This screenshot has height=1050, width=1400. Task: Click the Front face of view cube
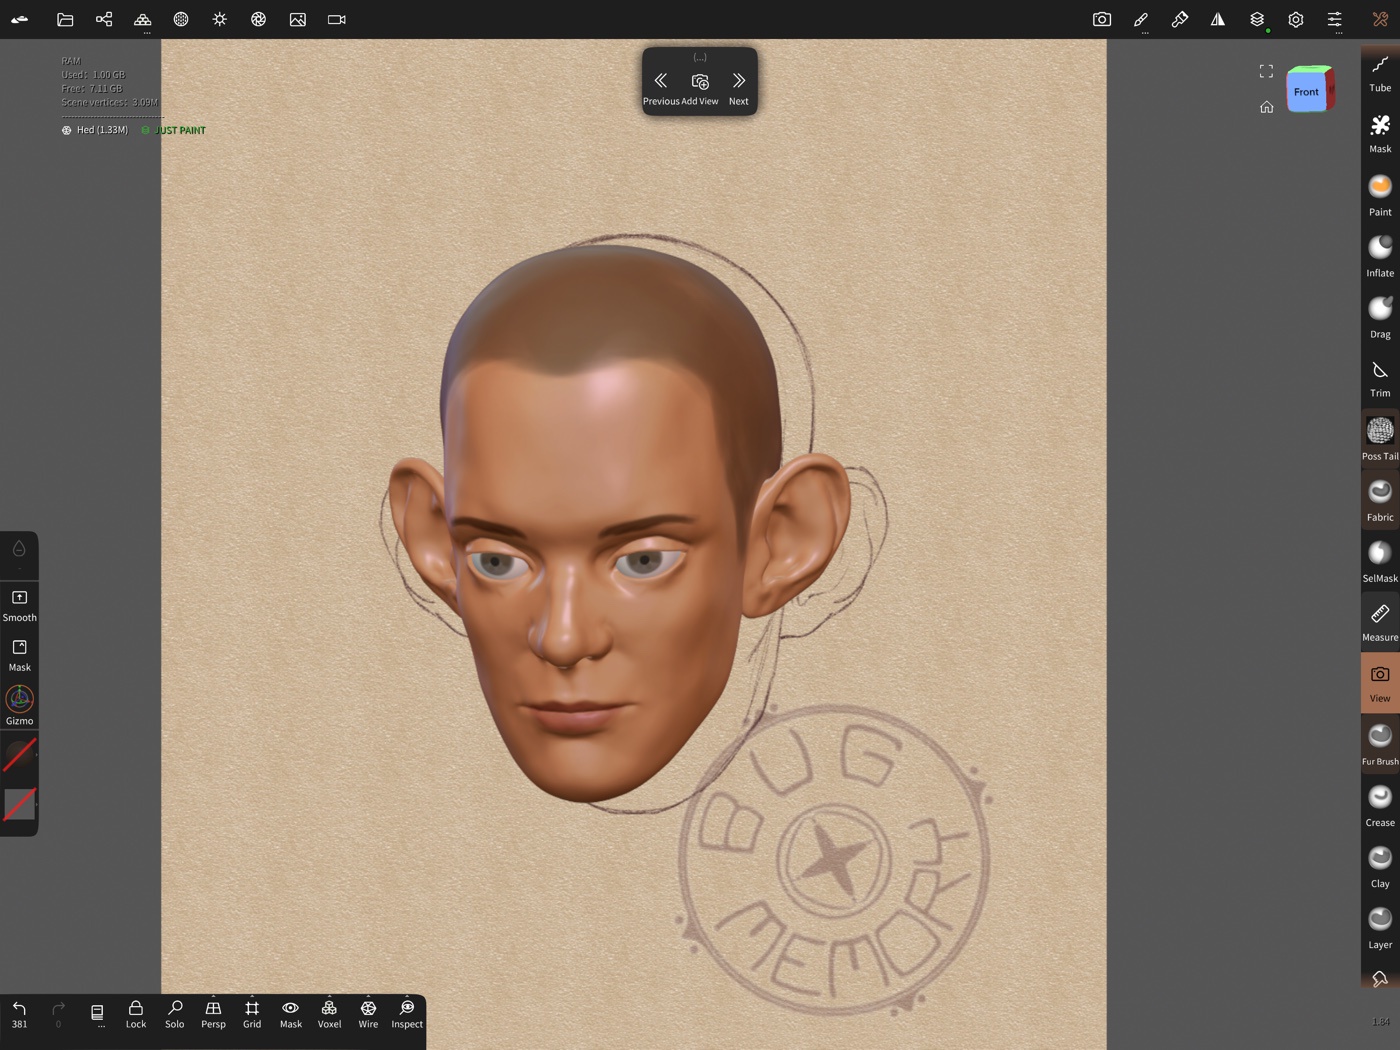[x=1306, y=92]
